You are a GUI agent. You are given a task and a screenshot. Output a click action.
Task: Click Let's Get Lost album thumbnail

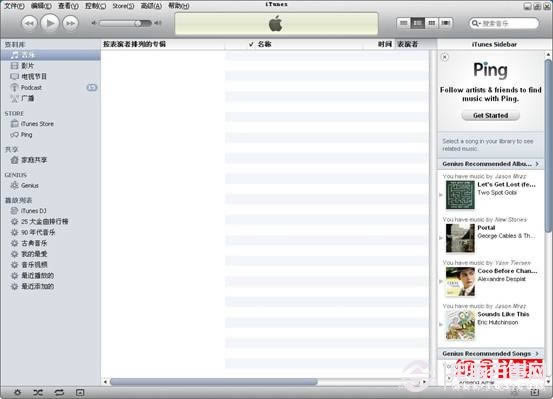point(460,195)
